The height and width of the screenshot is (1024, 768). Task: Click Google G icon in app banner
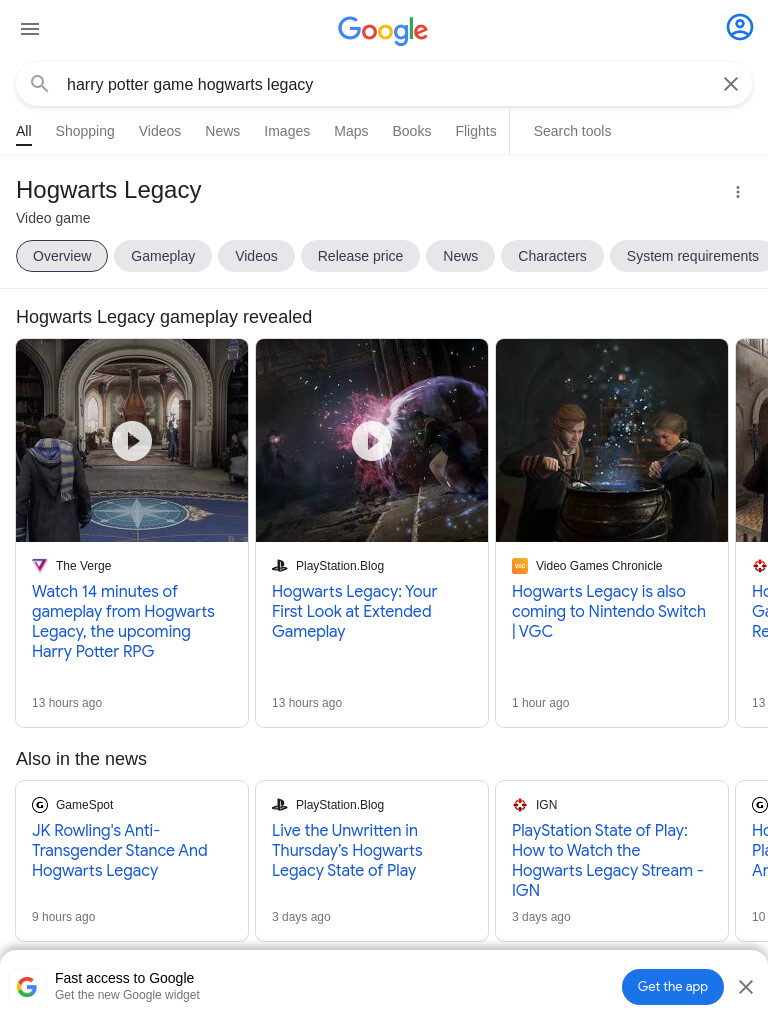pos(27,986)
